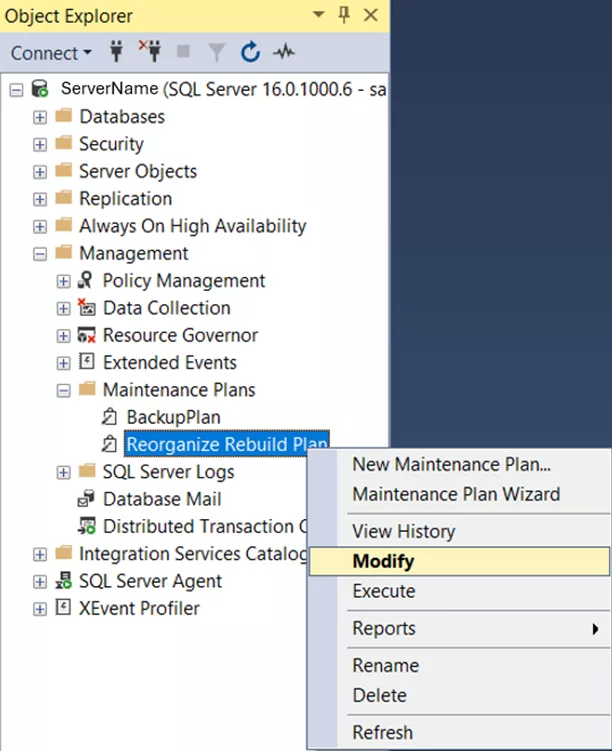Collapse the Management node
The image size is (612, 751).
pyautogui.click(x=40, y=253)
